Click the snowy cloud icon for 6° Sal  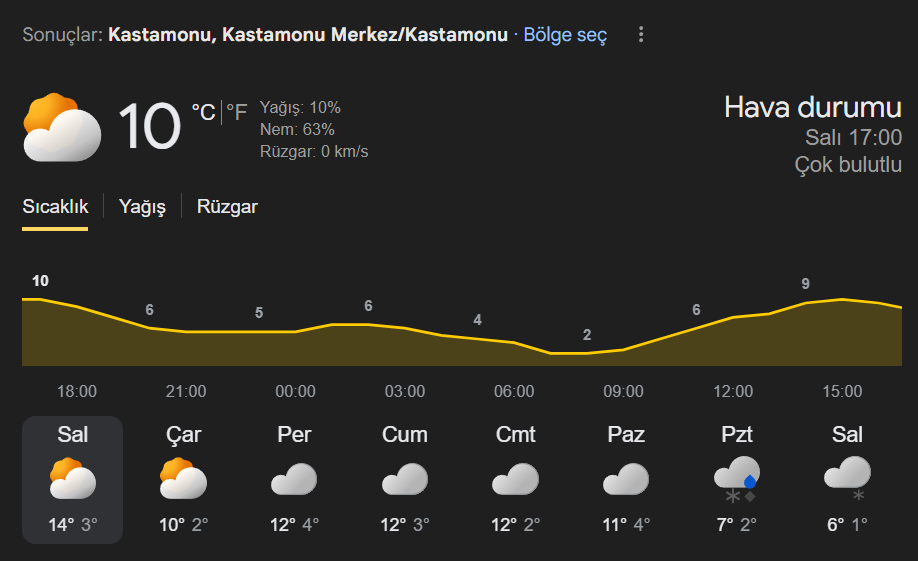(847, 476)
